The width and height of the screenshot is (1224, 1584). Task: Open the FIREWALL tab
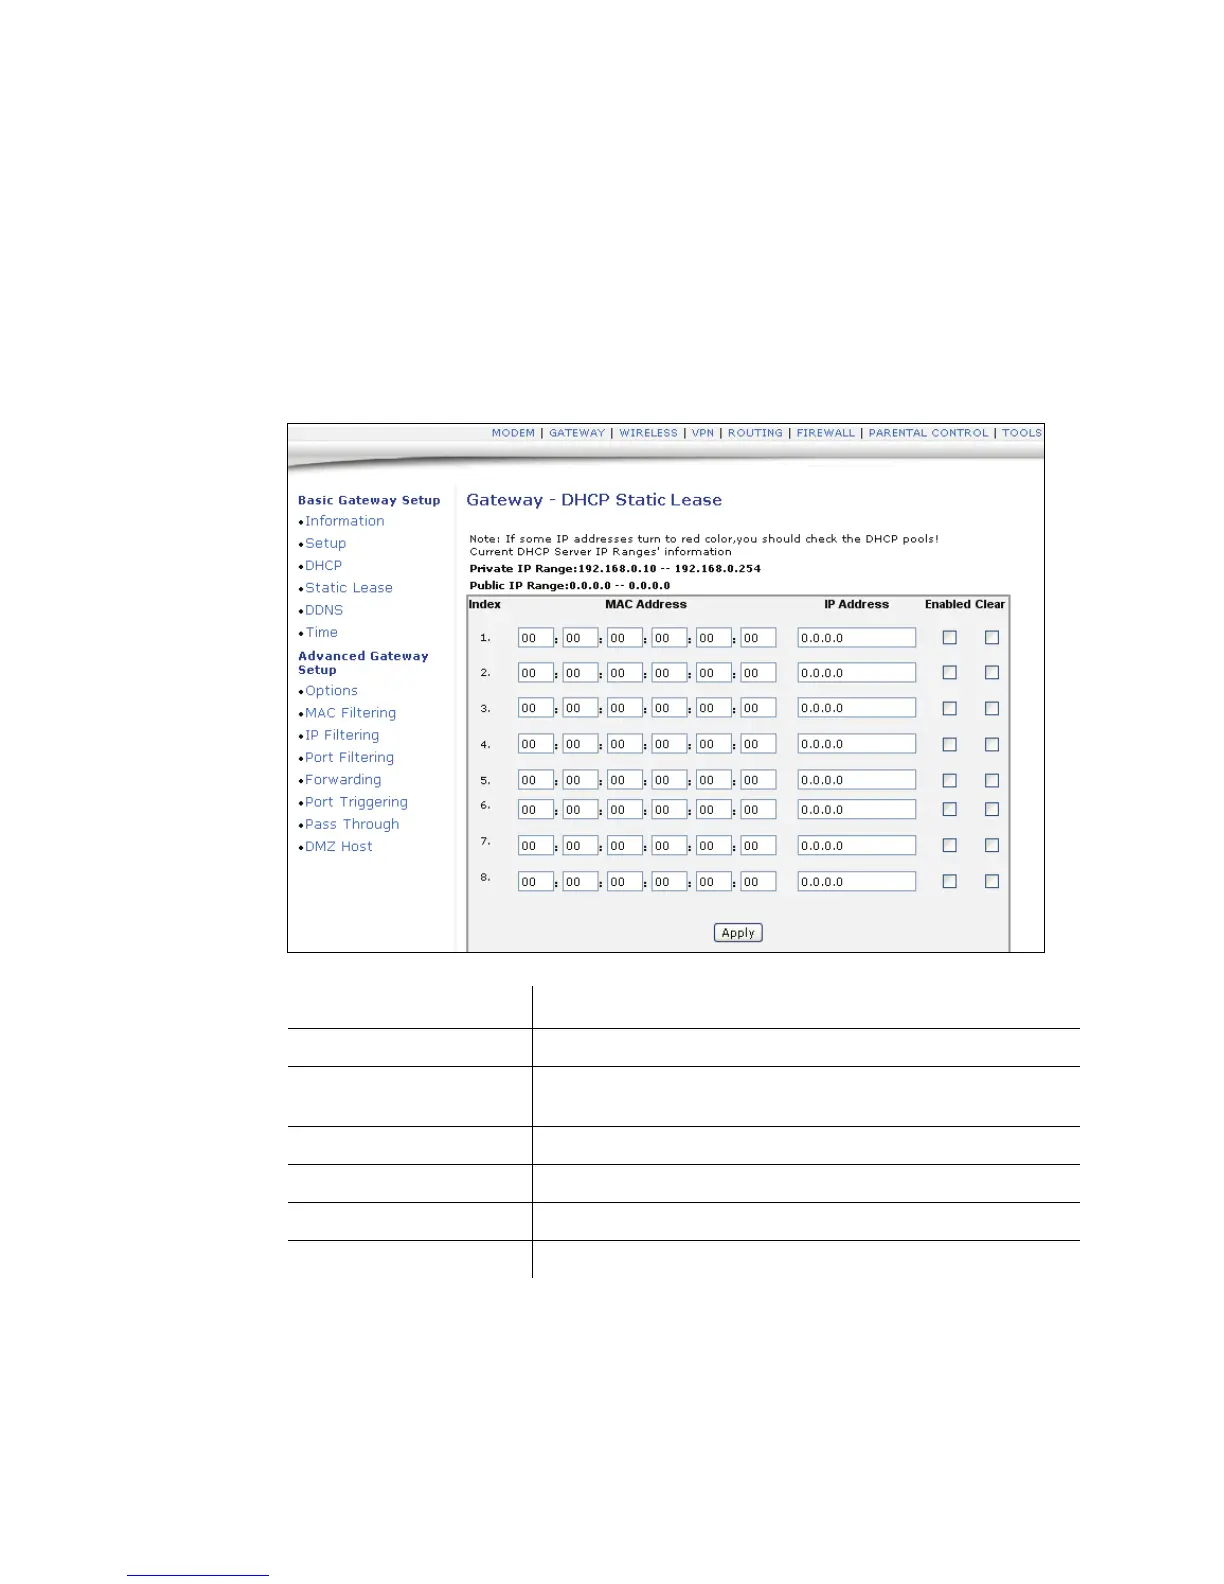tap(825, 433)
